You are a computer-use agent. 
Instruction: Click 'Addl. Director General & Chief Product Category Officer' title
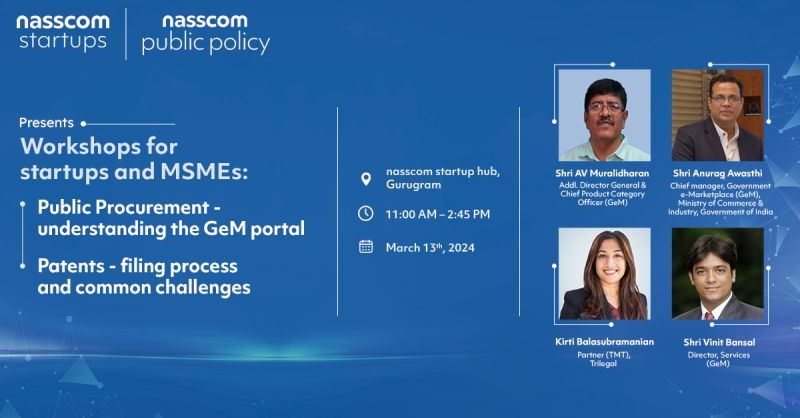tap(603, 194)
